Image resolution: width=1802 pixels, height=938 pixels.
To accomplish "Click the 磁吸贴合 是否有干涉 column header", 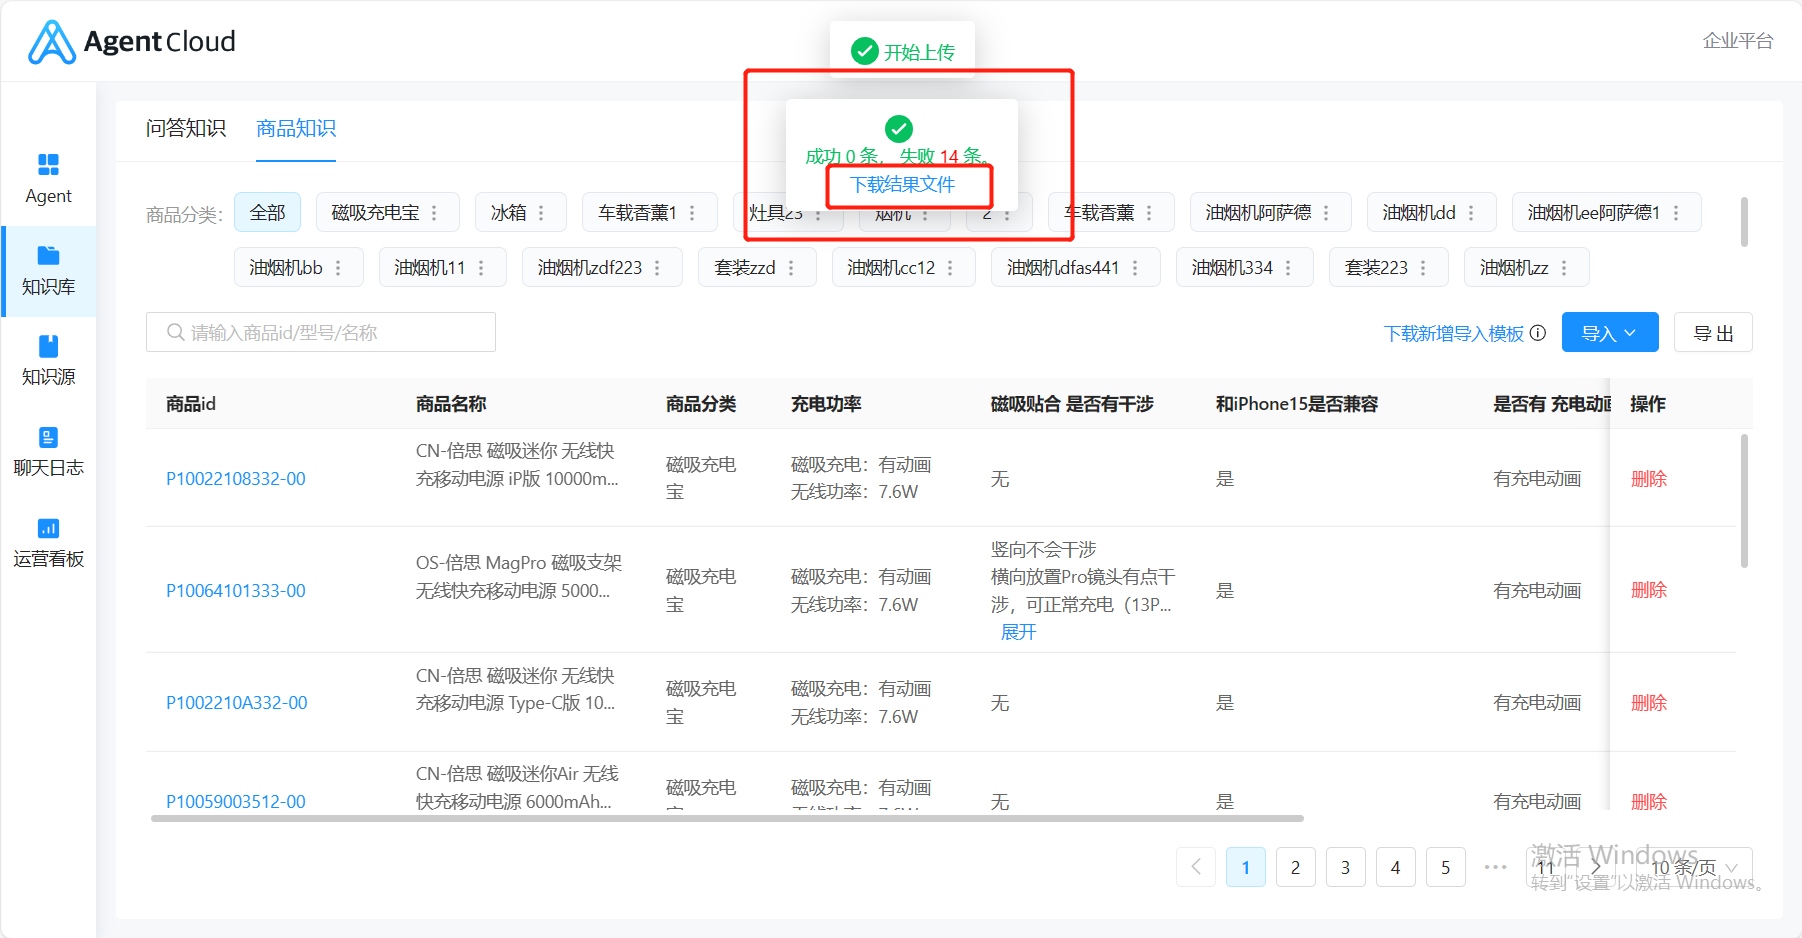I will [1072, 404].
